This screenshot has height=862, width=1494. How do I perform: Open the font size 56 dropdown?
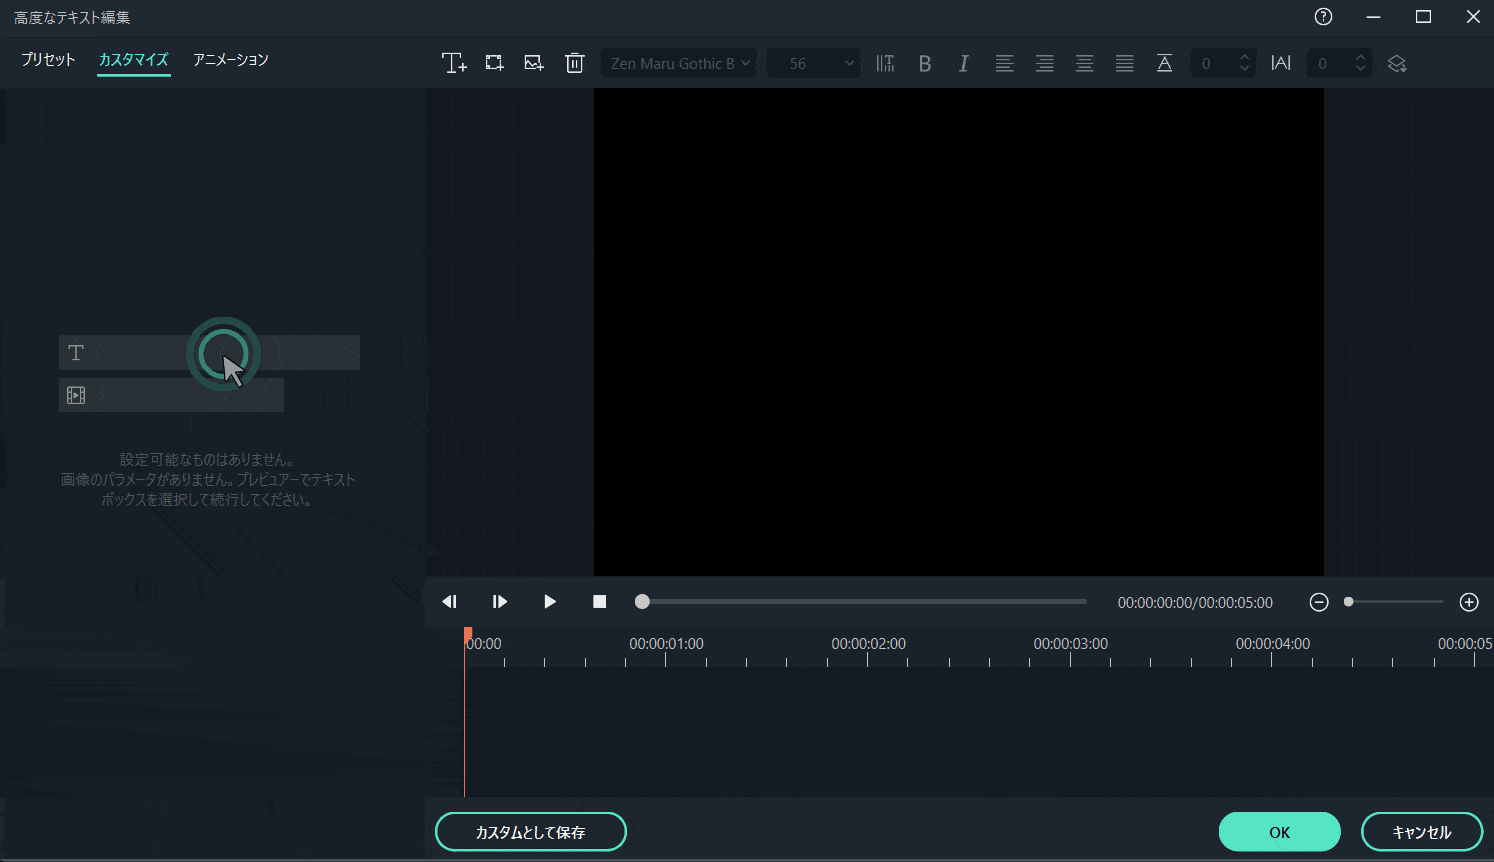[813, 64]
